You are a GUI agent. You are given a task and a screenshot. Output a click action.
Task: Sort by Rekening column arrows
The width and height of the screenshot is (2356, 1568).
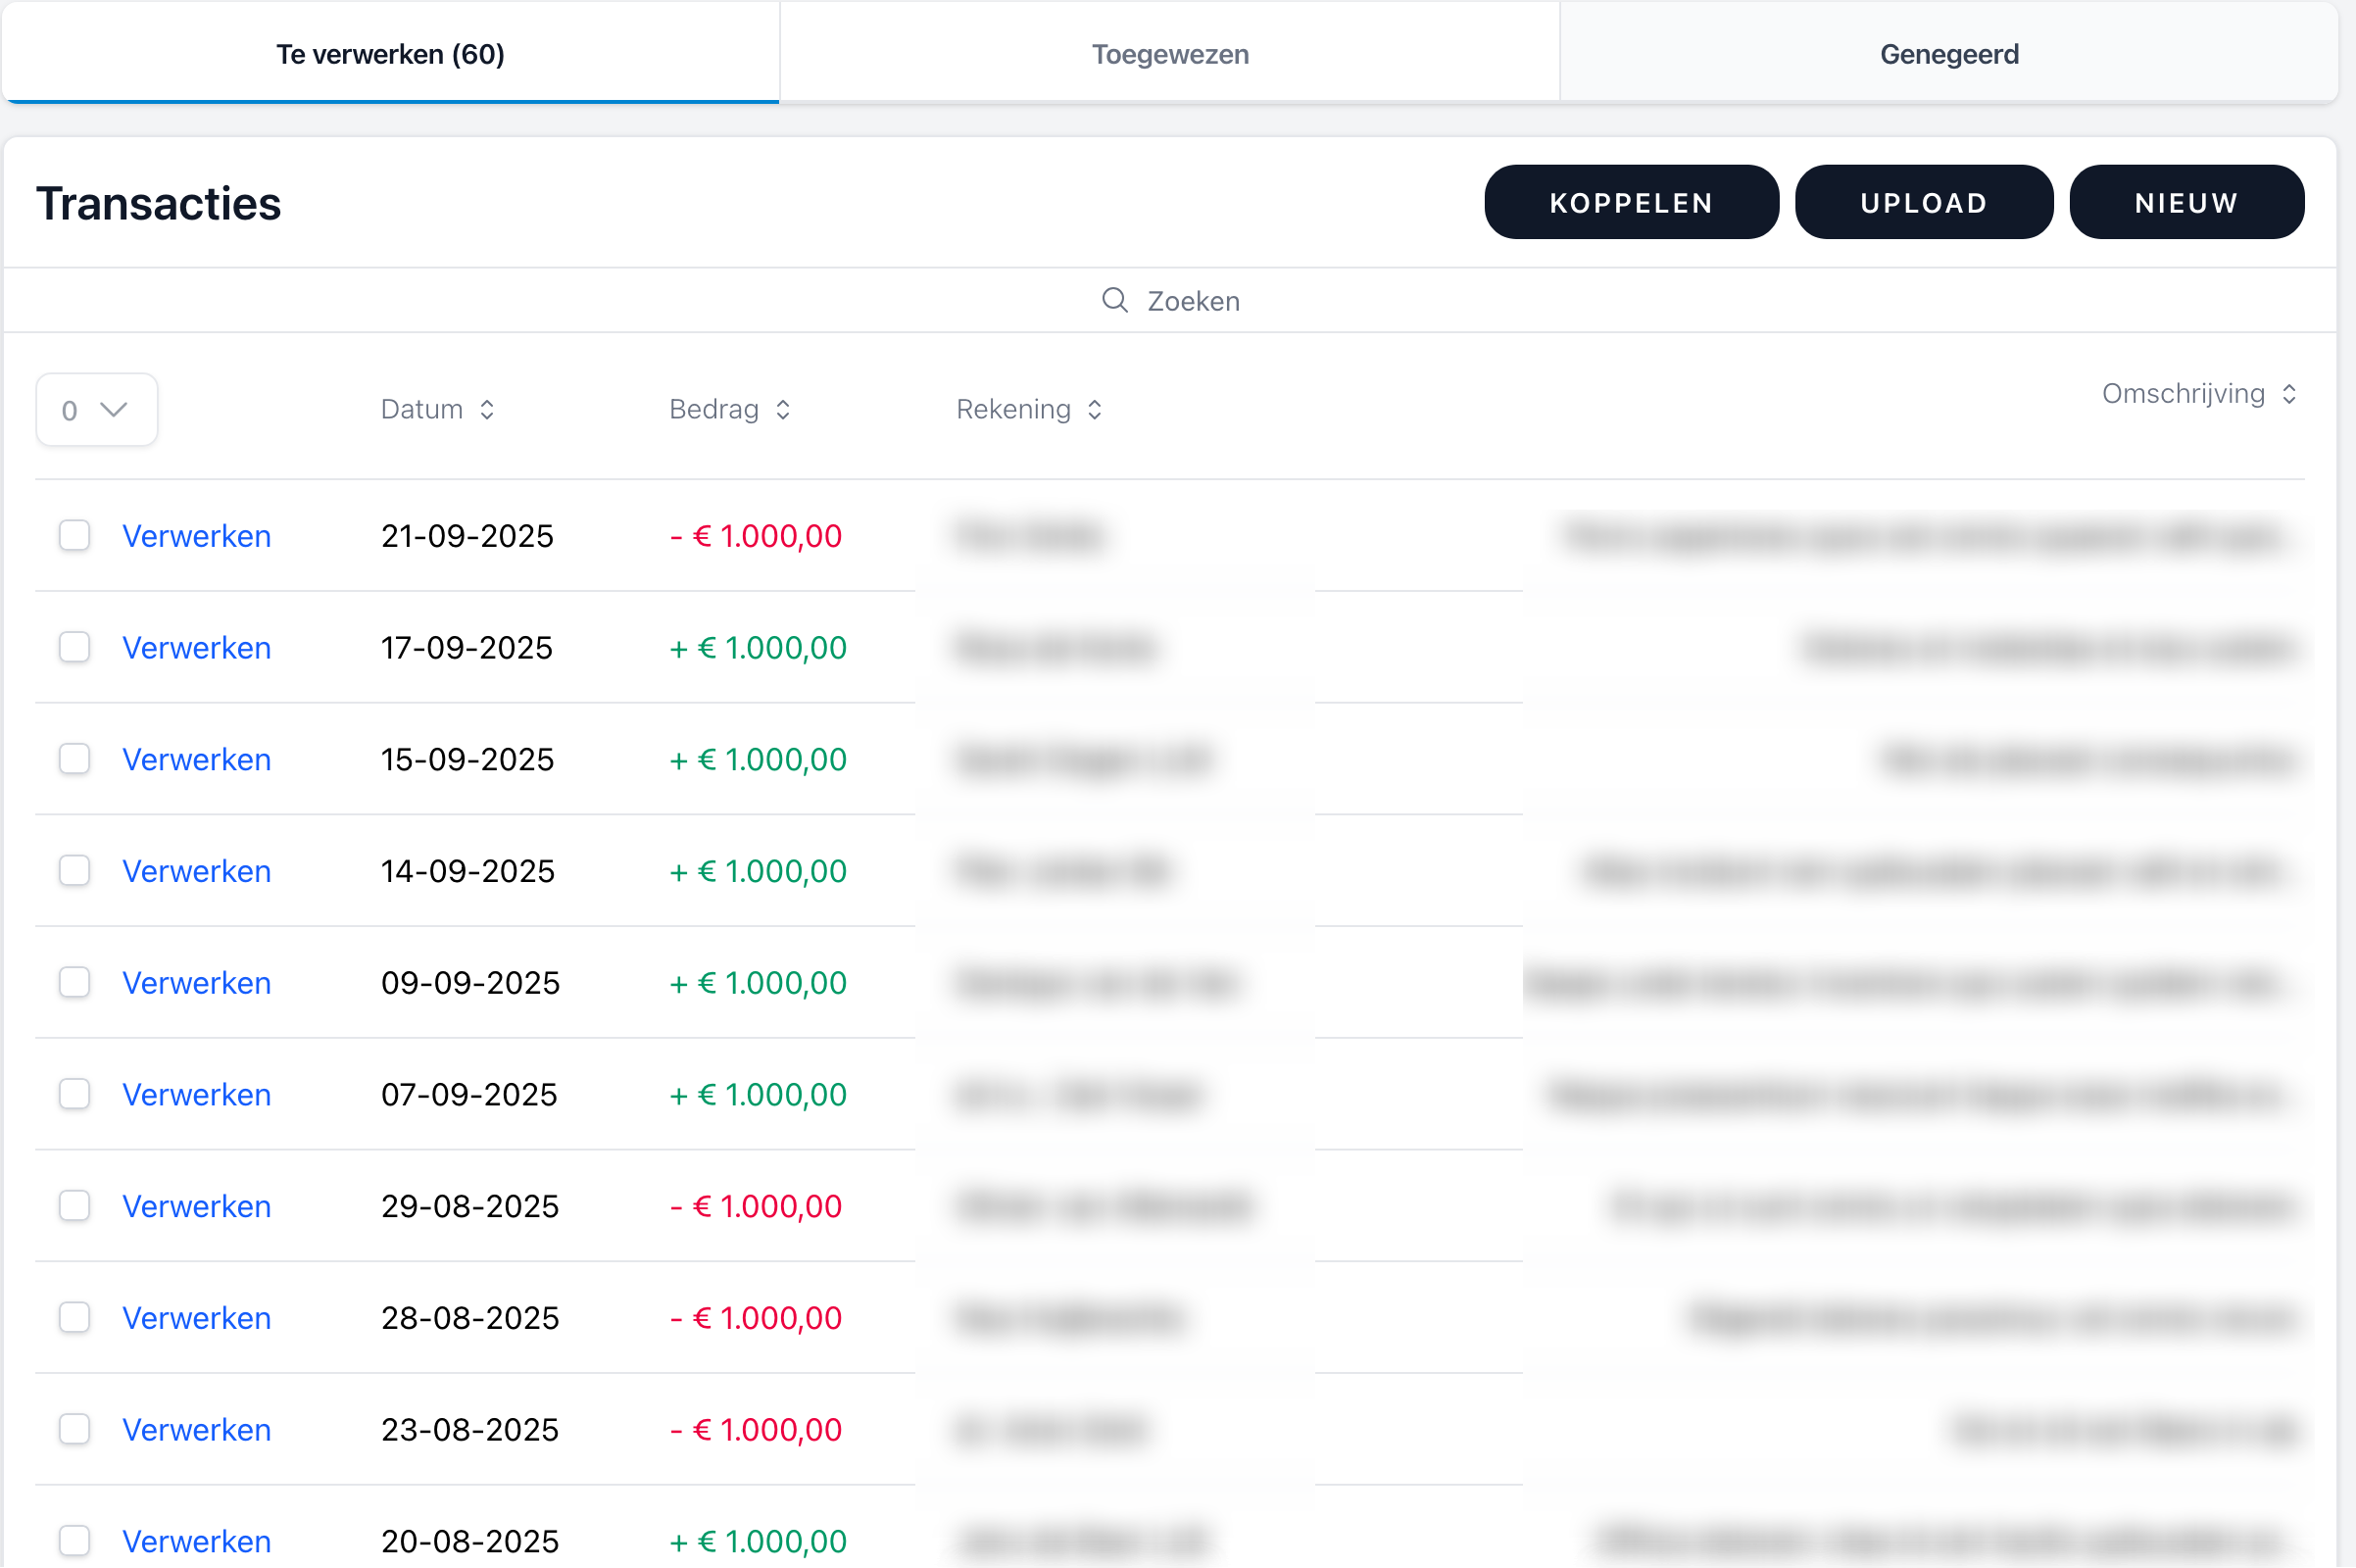pyautogui.click(x=1095, y=410)
